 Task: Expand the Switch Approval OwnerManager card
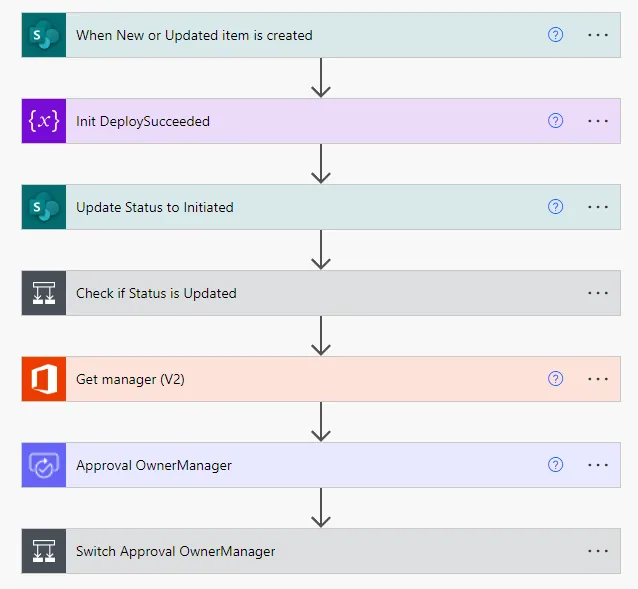click(x=321, y=551)
